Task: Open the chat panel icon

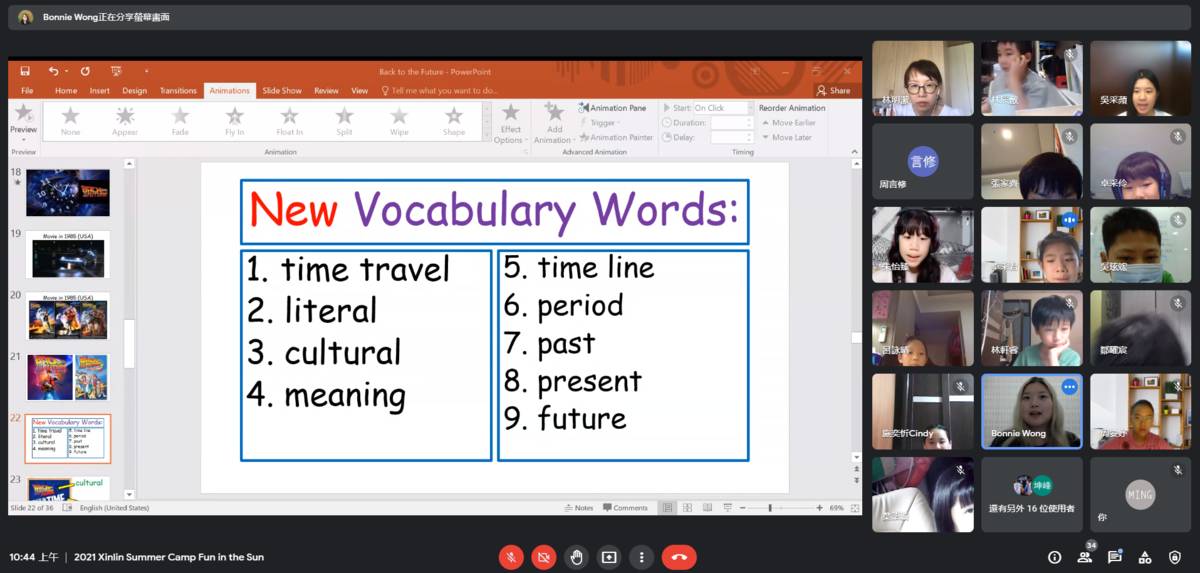Action: (x=1115, y=557)
